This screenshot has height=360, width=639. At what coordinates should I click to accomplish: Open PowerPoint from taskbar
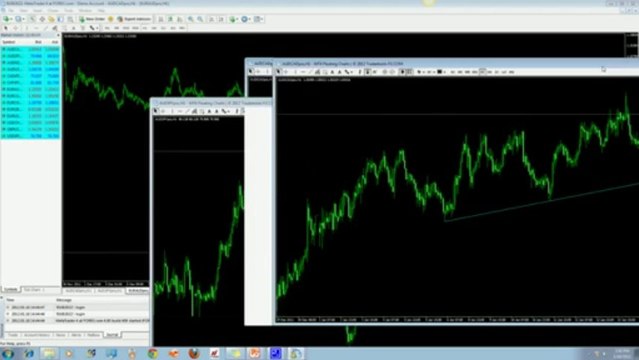255,353
